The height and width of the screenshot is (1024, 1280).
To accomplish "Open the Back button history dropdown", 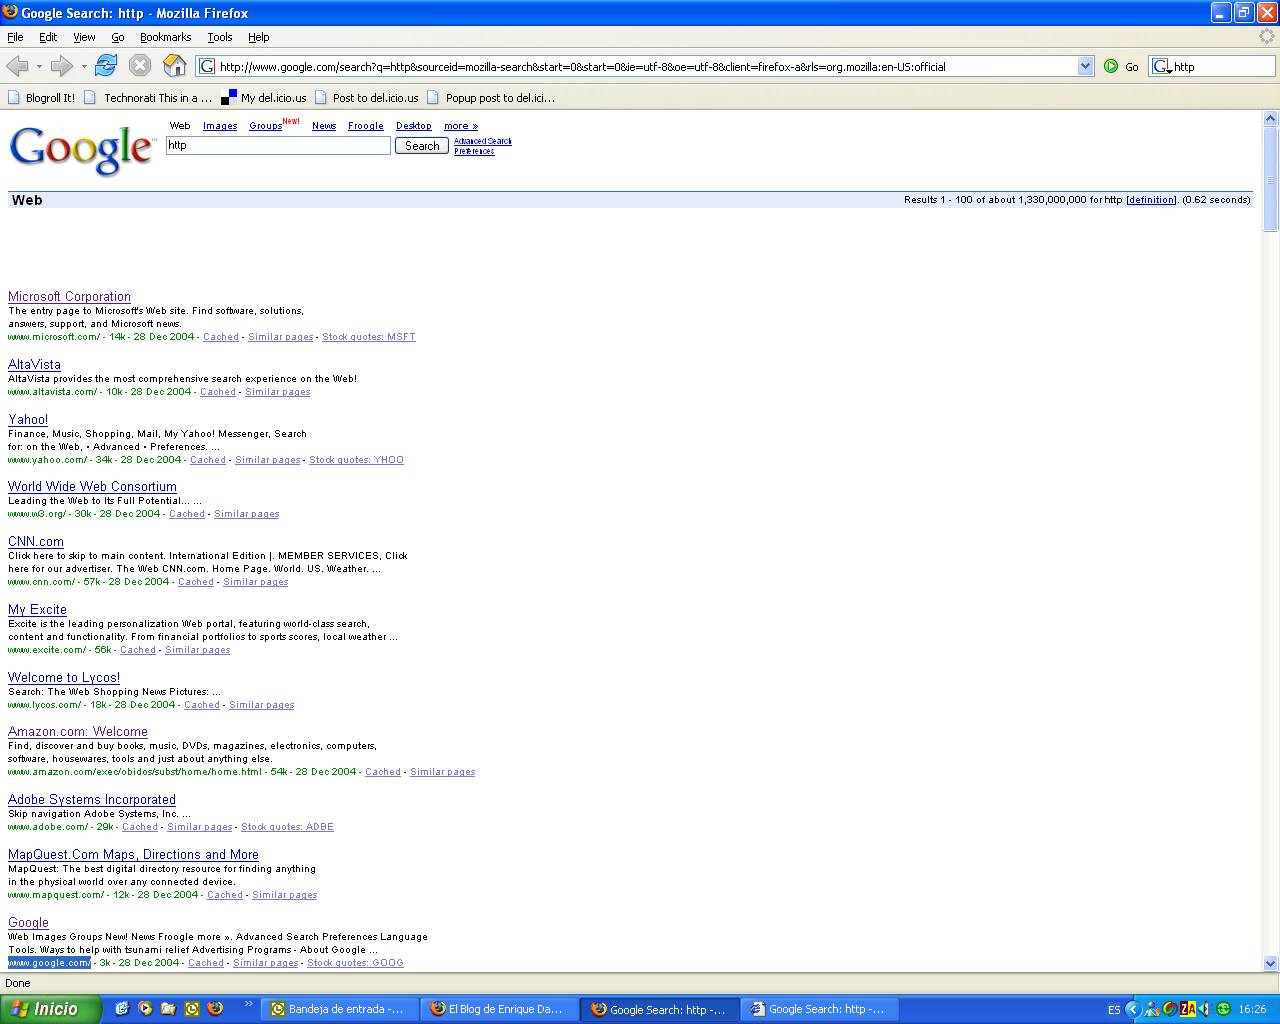I will click(x=39, y=66).
